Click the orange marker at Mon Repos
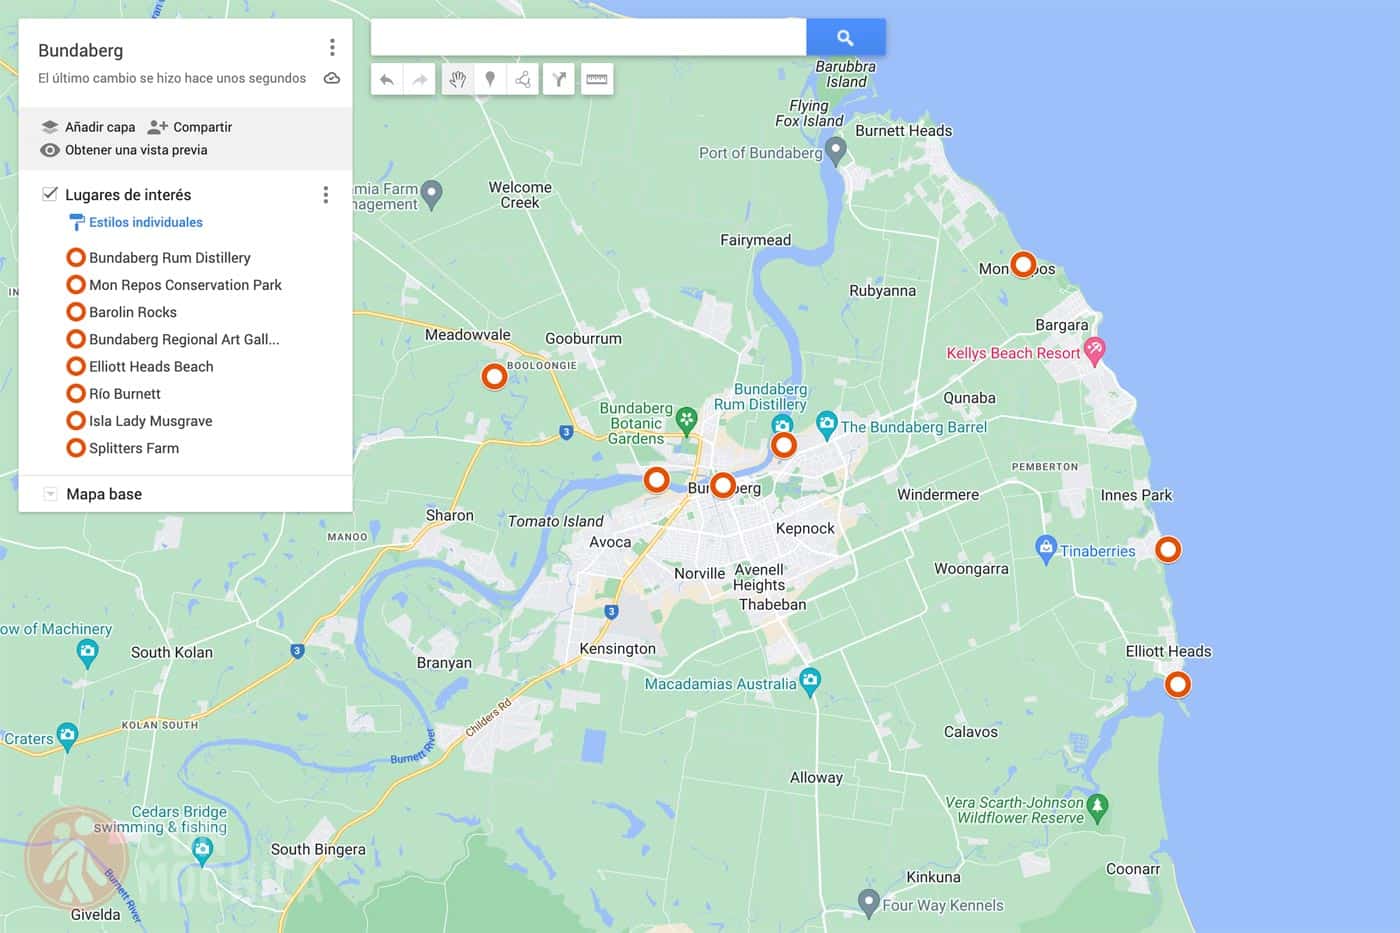The height and width of the screenshot is (933, 1400). 1022,264
